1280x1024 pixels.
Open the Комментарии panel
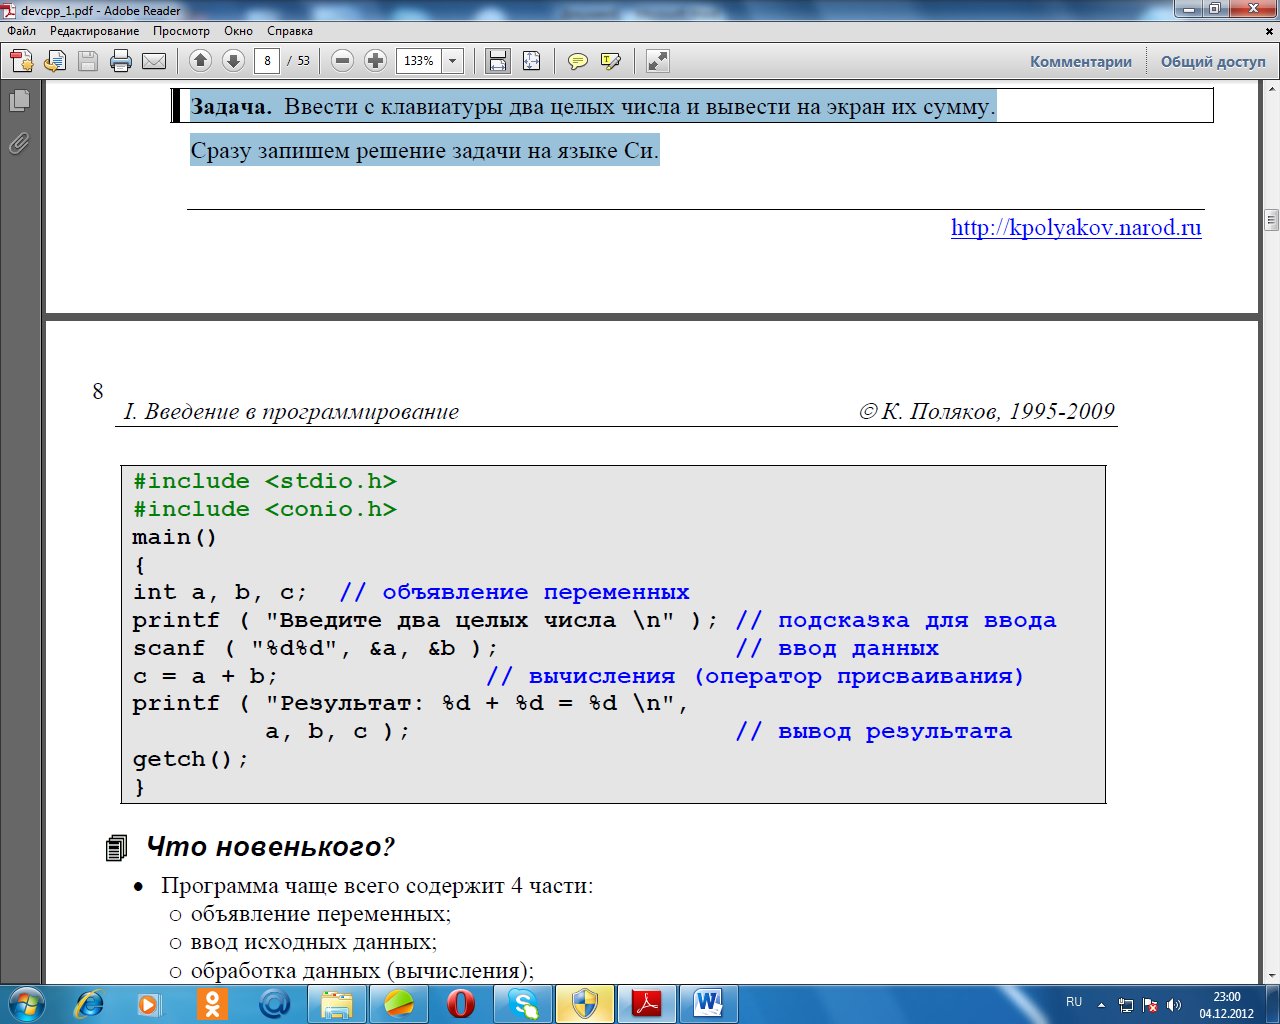click(1081, 61)
